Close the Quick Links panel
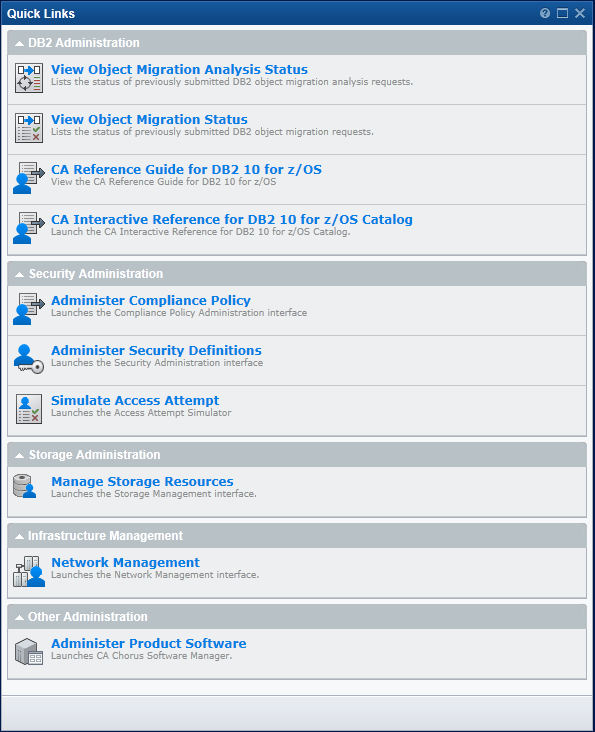 (x=580, y=13)
